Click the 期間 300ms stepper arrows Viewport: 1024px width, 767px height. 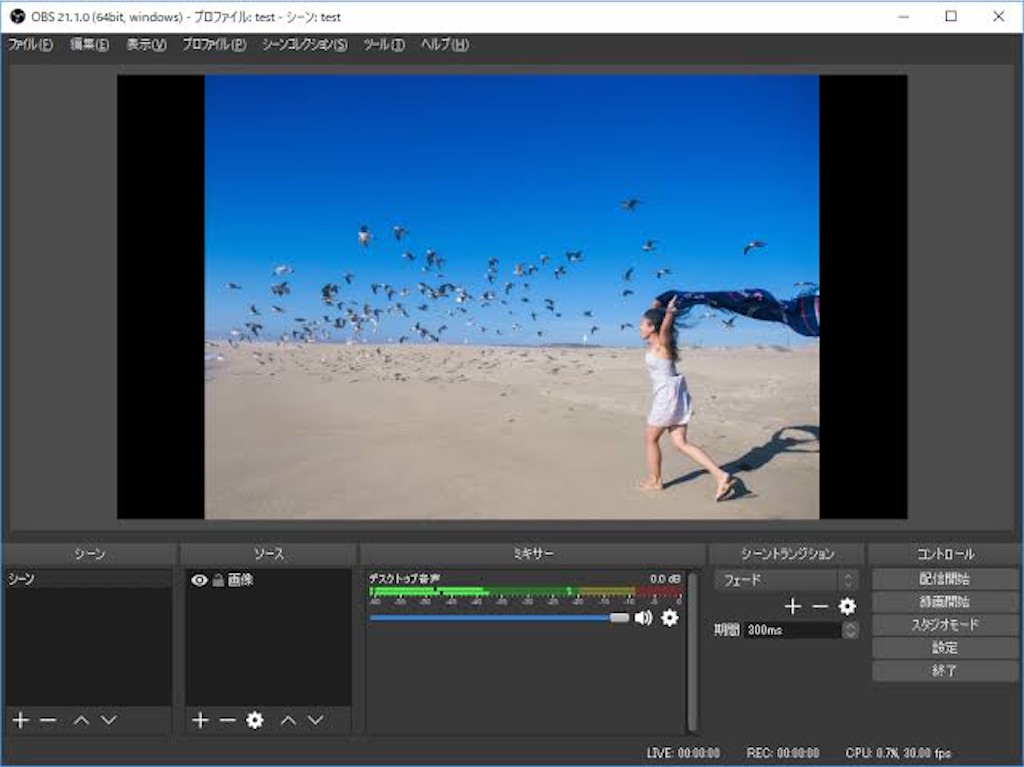point(850,630)
